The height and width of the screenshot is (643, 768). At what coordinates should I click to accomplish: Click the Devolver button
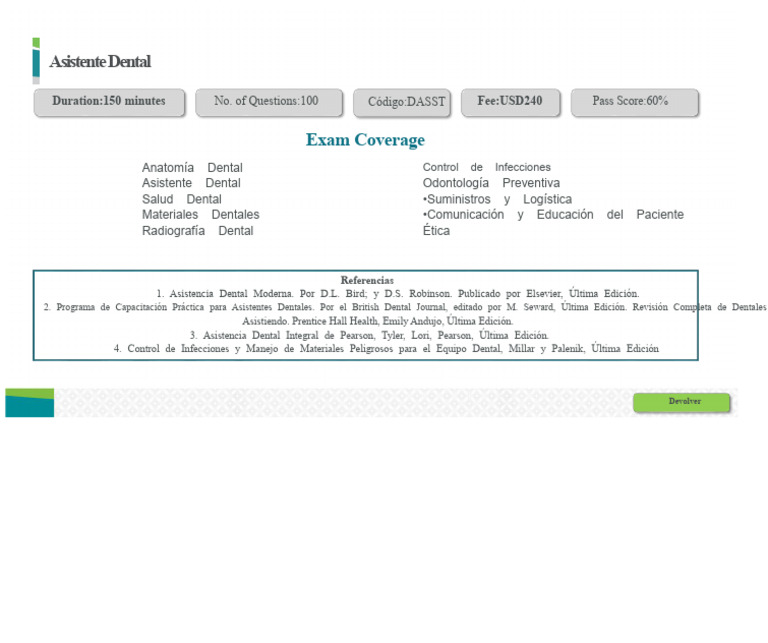pyautogui.click(x=681, y=402)
